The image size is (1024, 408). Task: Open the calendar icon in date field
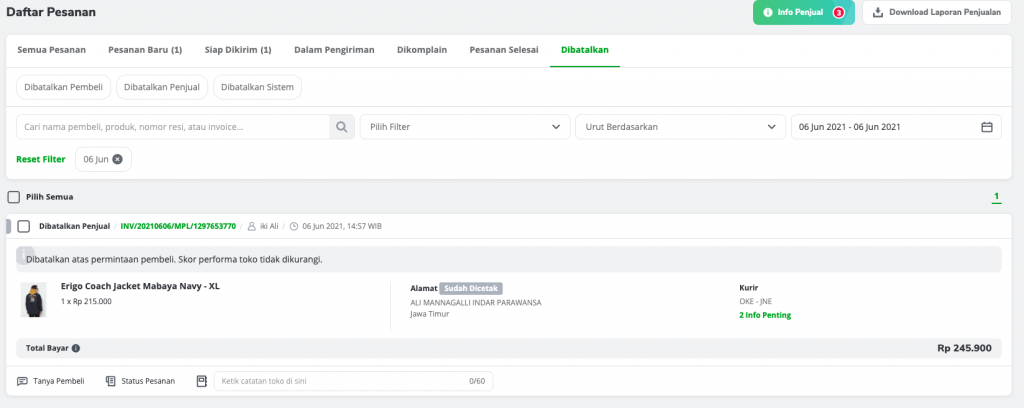click(x=987, y=127)
